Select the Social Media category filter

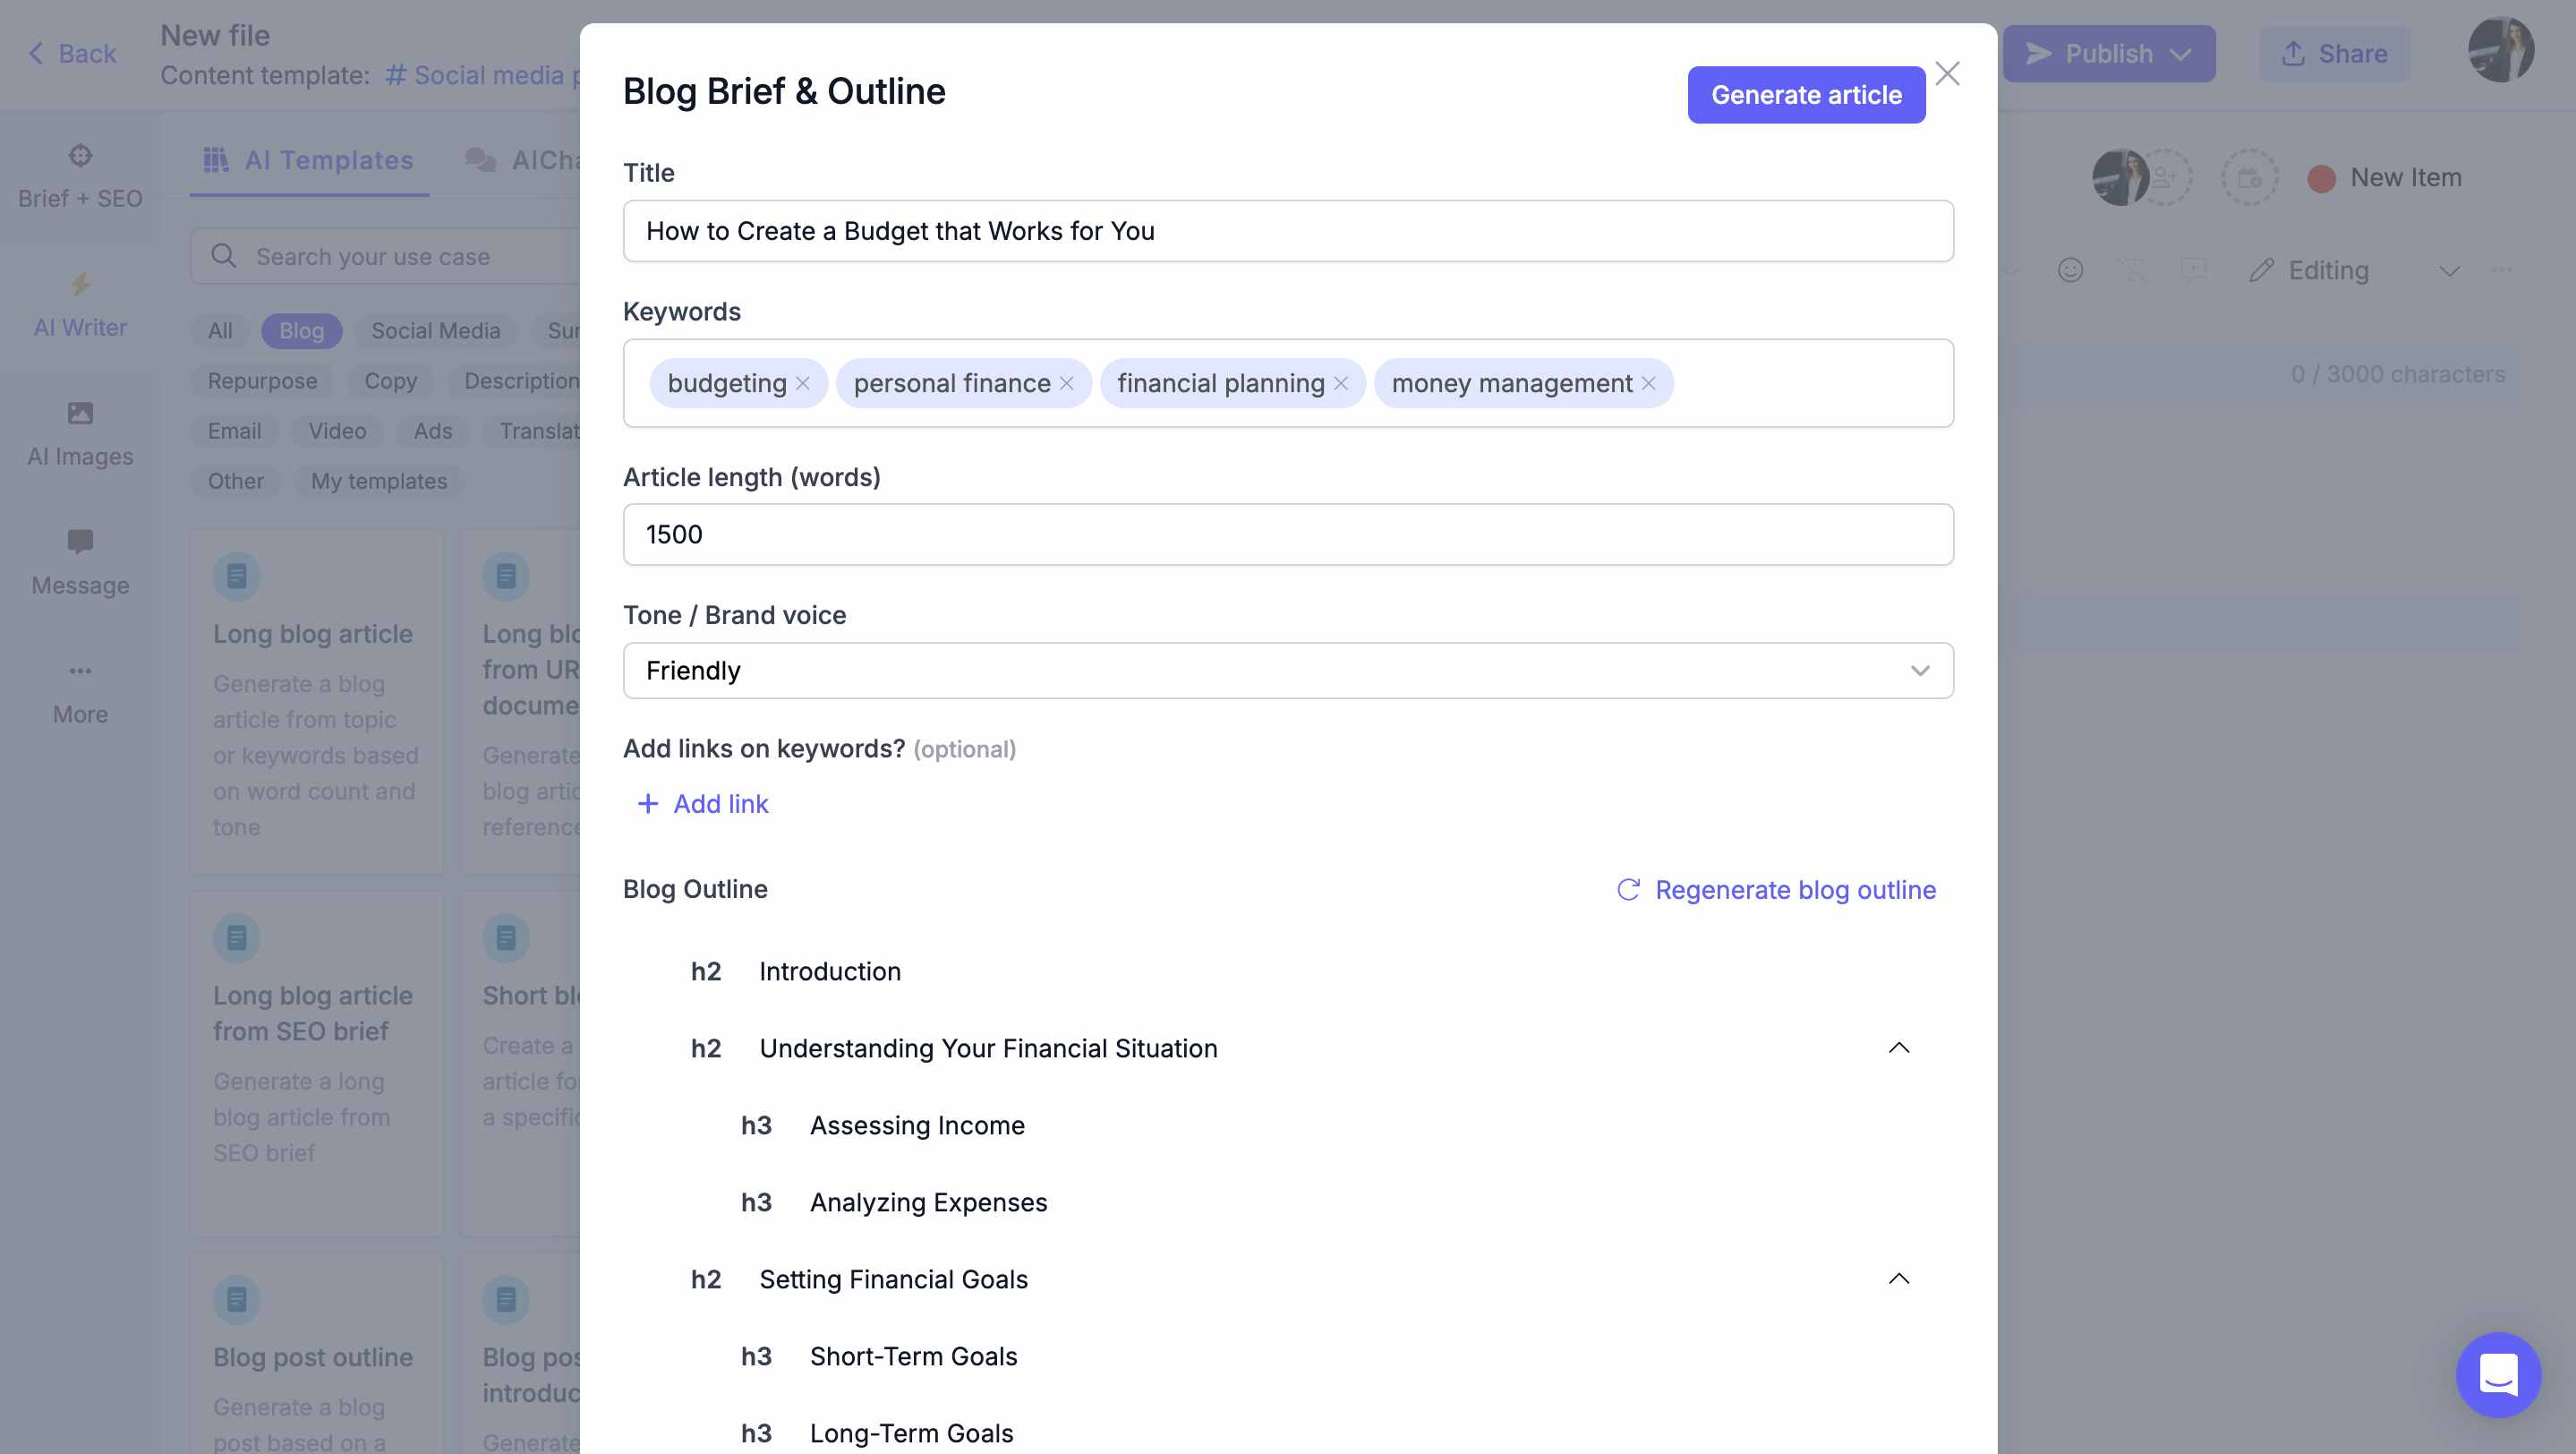[435, 331]
